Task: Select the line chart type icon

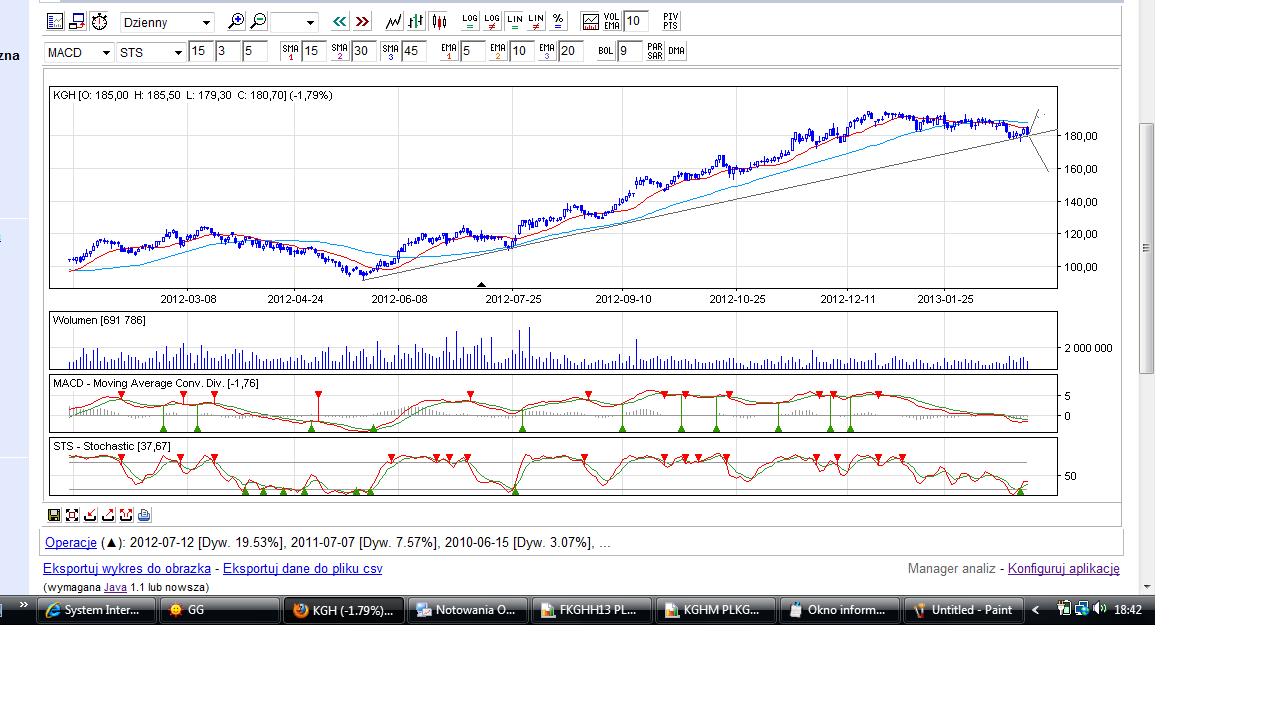Action: (394, 21)
